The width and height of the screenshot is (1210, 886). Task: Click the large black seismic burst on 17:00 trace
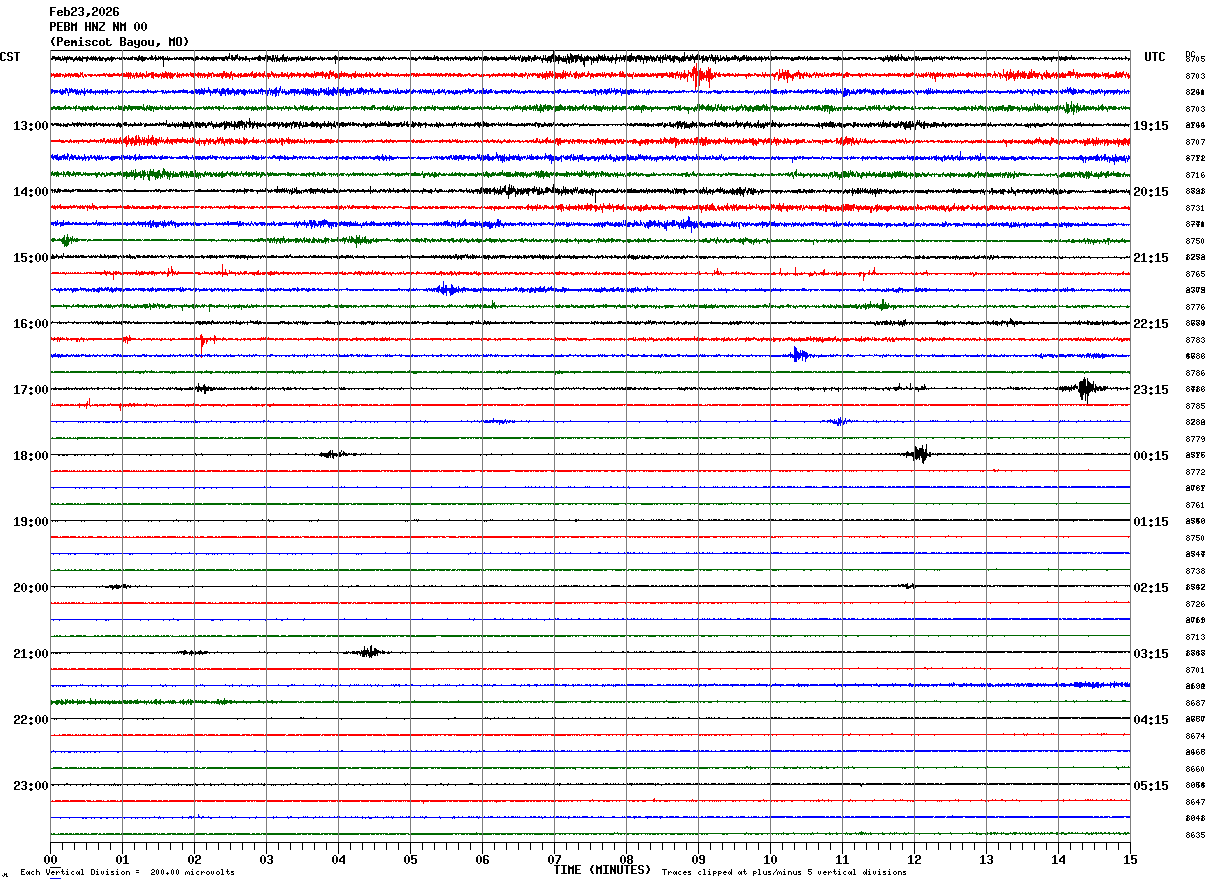pos(1086,389)
